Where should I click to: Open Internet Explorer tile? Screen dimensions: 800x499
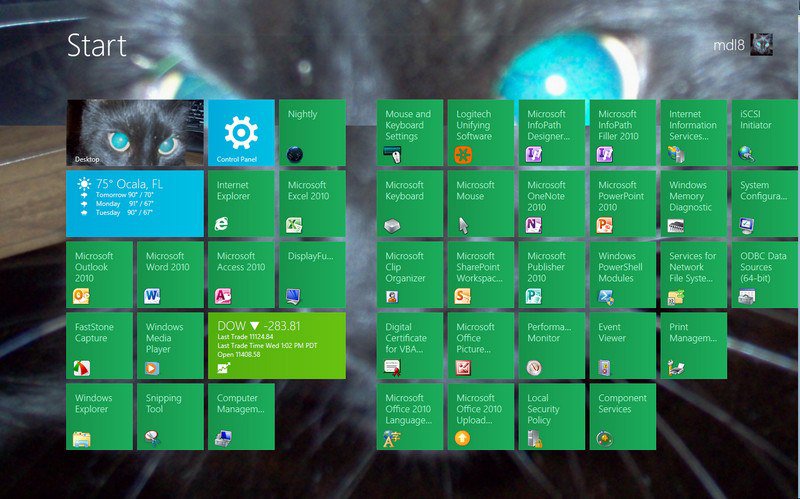click(x=241, y=204)
